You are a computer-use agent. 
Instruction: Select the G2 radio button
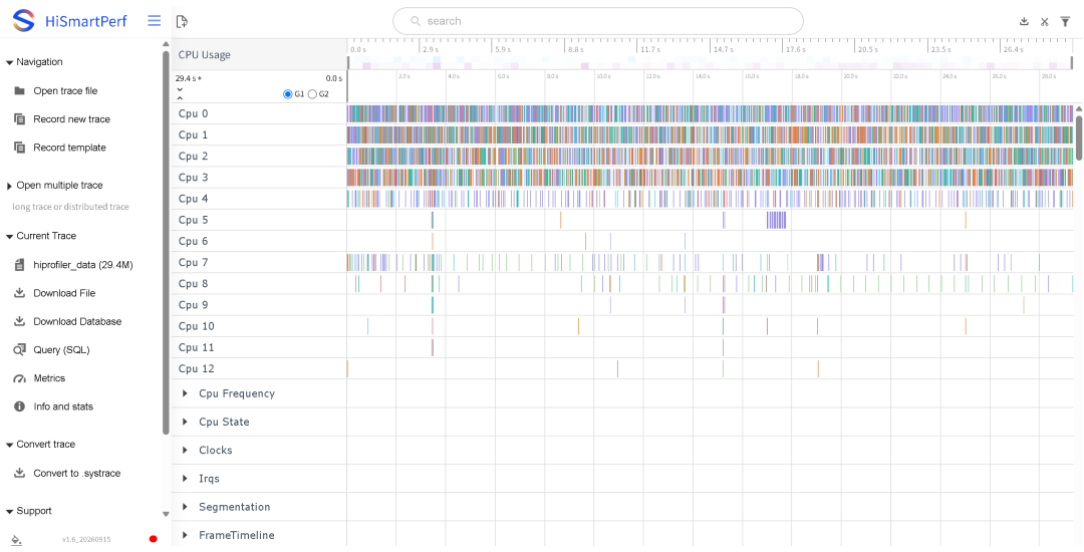(312, 94)
